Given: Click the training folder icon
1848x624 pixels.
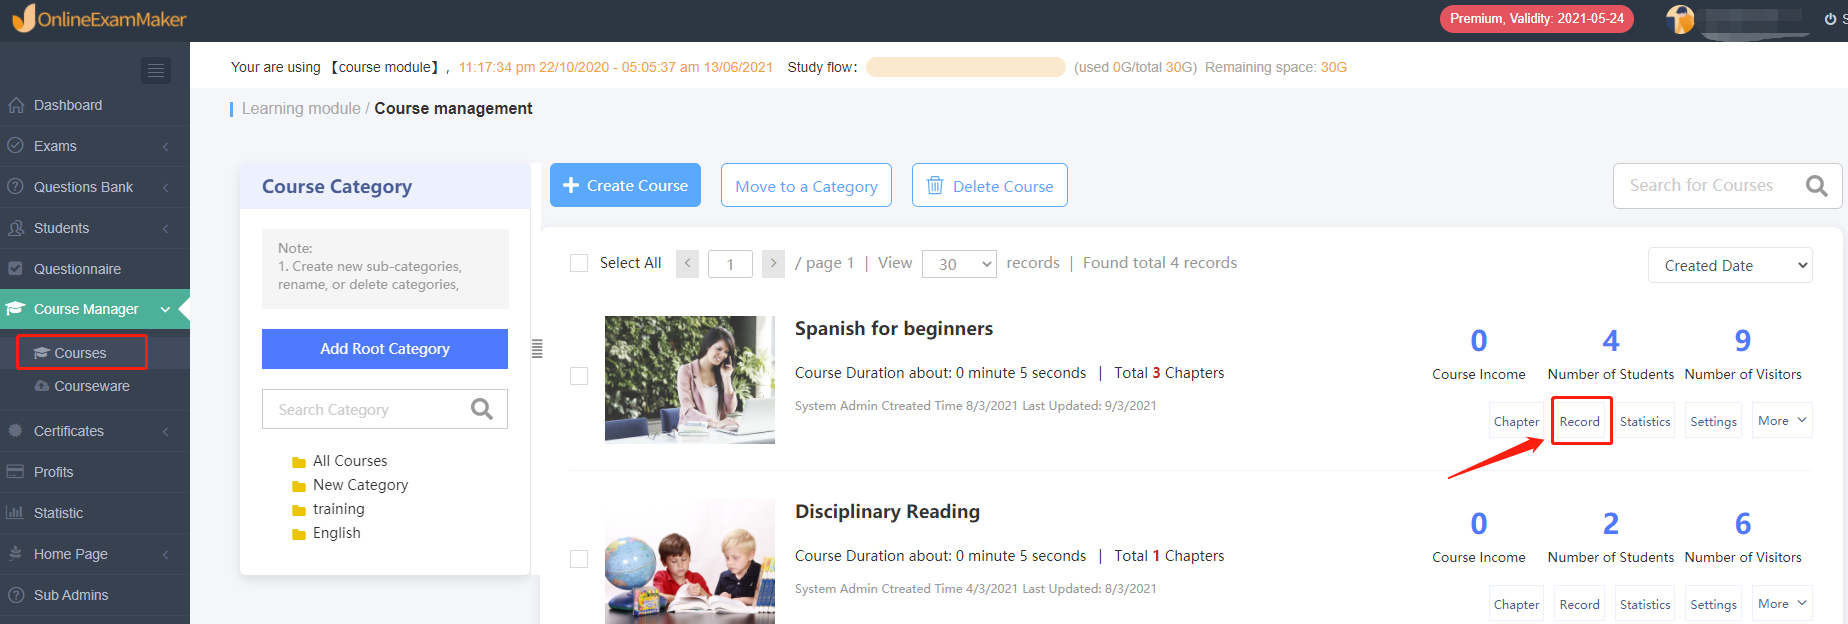Looking at the screenshot, I should pyautogui.click(x=299, y=510).
